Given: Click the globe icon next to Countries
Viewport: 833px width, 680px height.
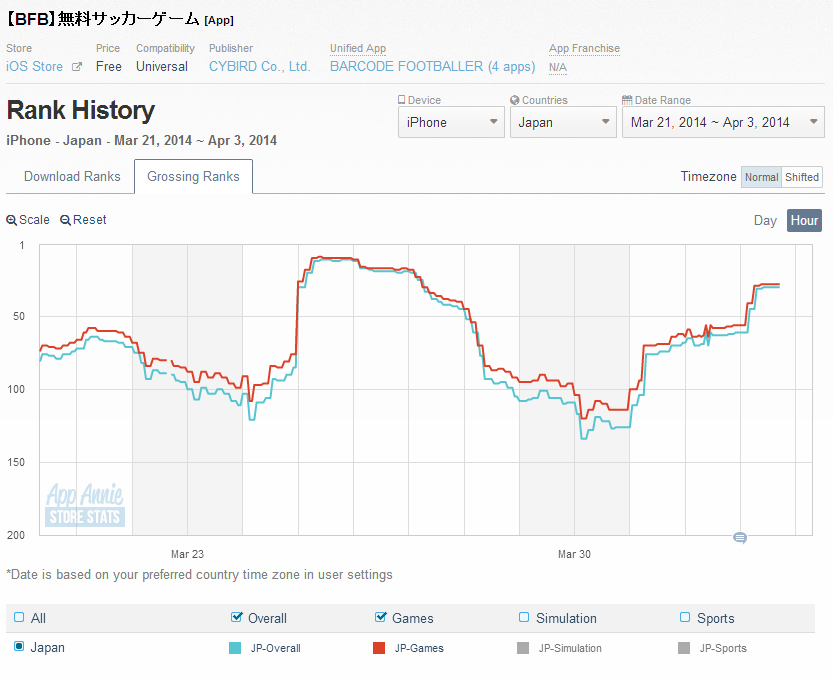Looking at the screenshot, I should 514,100.
